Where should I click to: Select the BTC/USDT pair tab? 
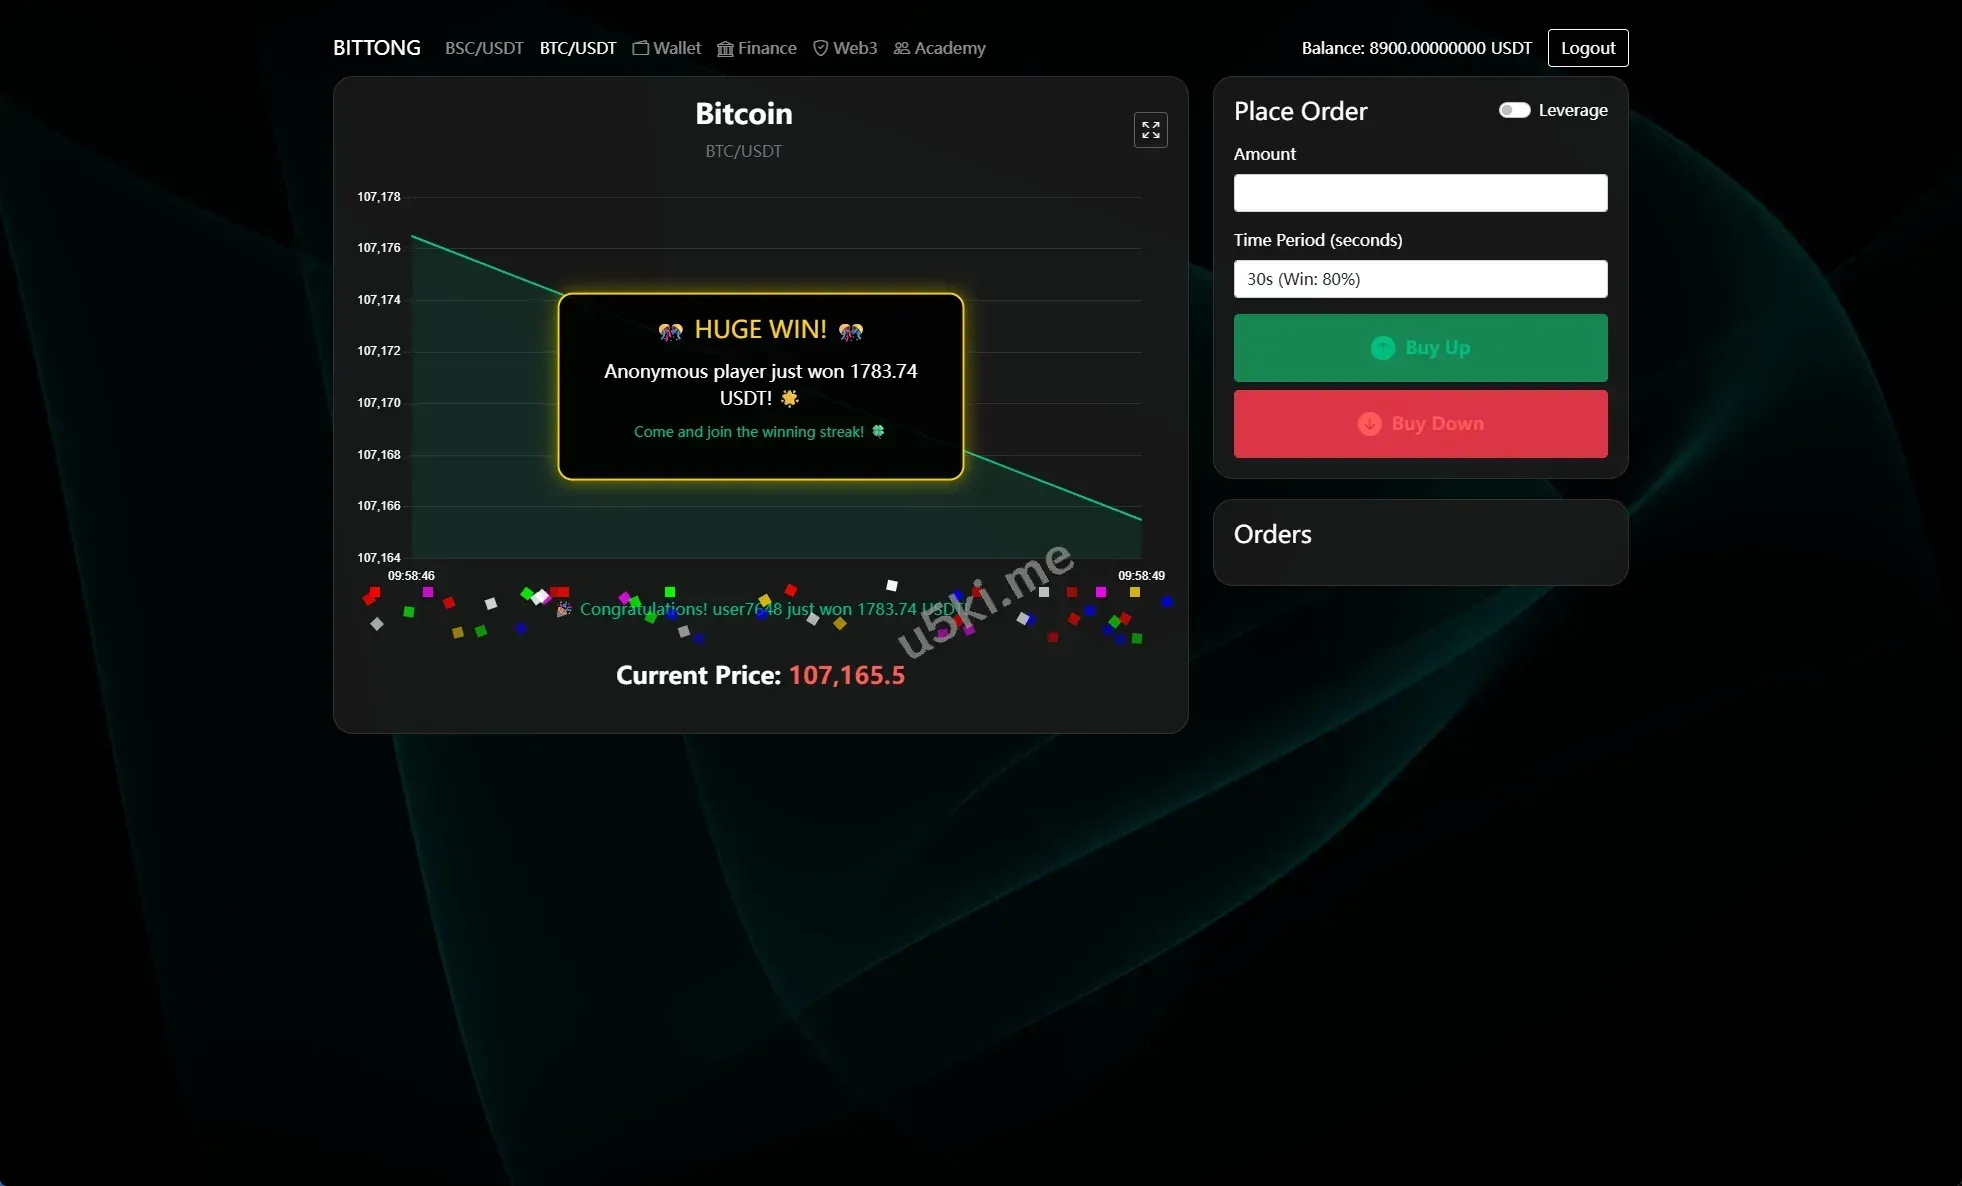tap(578, 48)
